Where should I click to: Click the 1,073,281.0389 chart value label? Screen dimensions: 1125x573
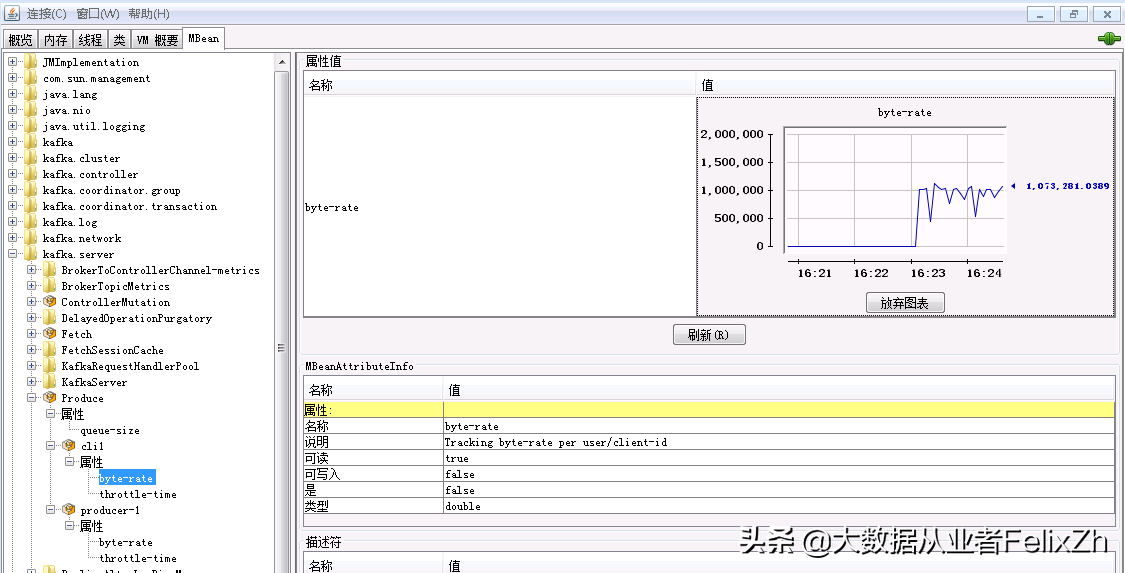[1068, 186]
